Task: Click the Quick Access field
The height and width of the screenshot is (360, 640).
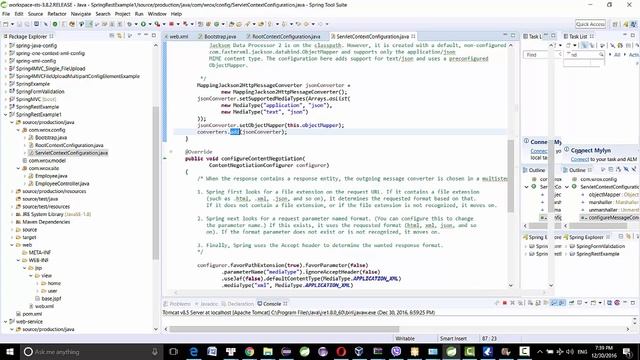Action: point(590,24)
